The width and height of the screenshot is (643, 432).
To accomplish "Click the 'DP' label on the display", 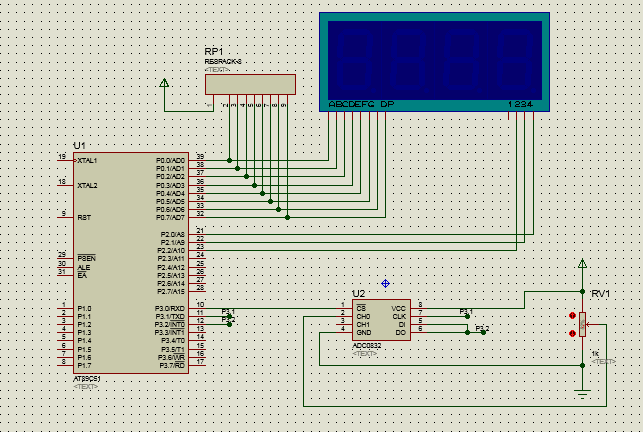I will pyautogui.click(x=387, y=105).
